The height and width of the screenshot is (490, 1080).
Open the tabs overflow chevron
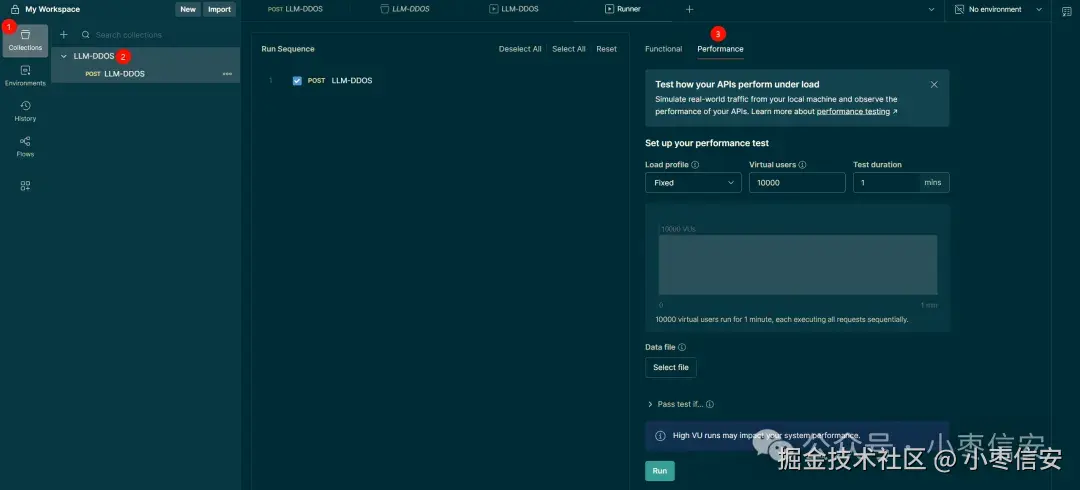coord(931,10)
